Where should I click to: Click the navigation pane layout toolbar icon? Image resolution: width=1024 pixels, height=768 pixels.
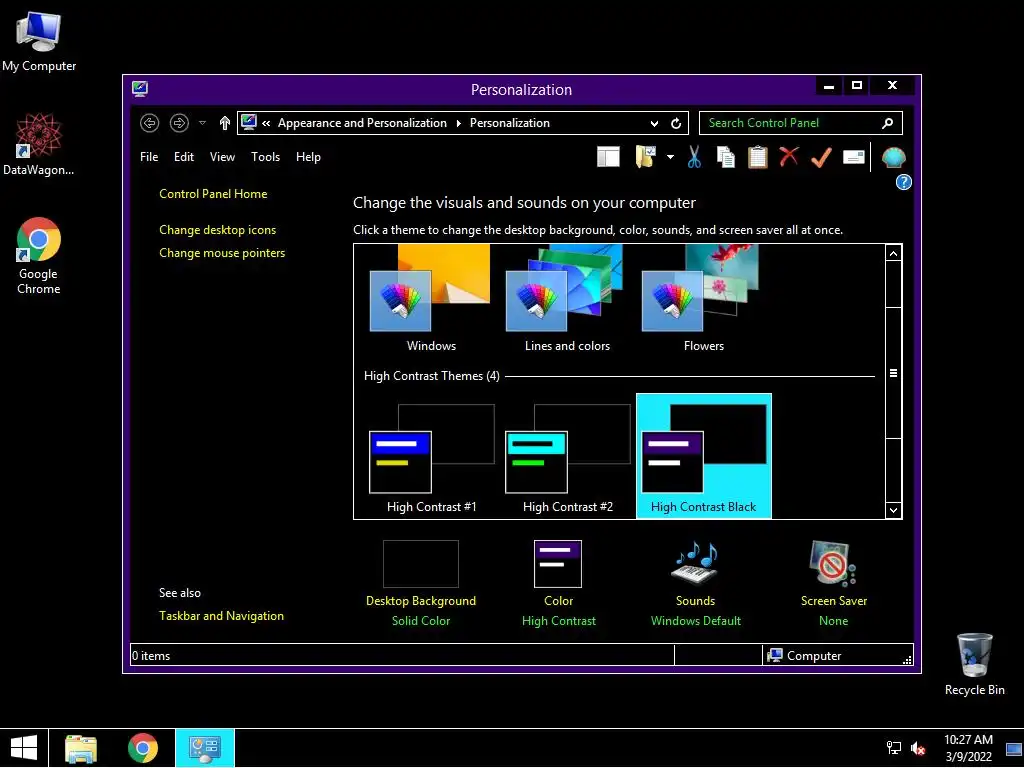click(x=608, y=157)
